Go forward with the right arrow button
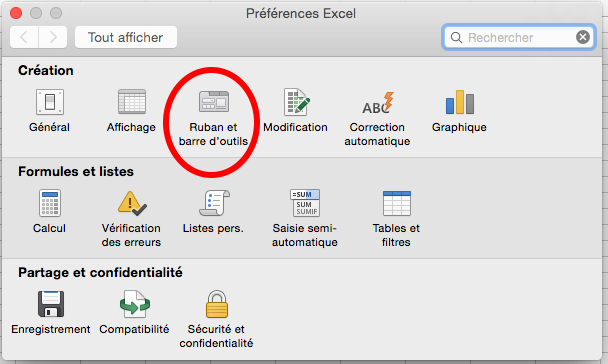 point(53,37)
